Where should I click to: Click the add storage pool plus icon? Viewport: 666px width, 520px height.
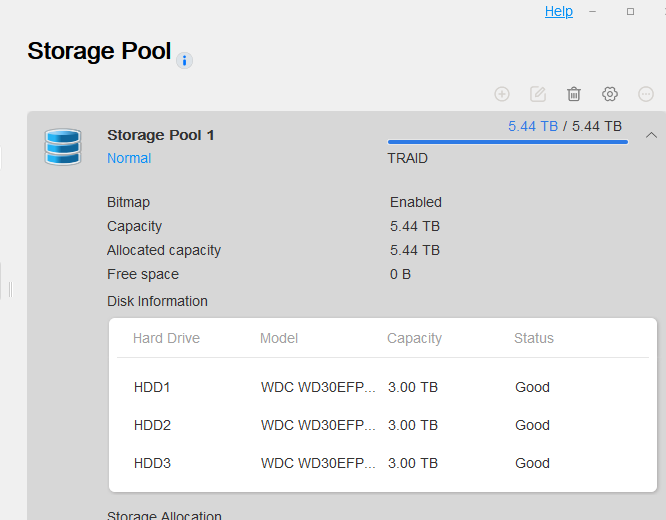[x=502, y=94]
